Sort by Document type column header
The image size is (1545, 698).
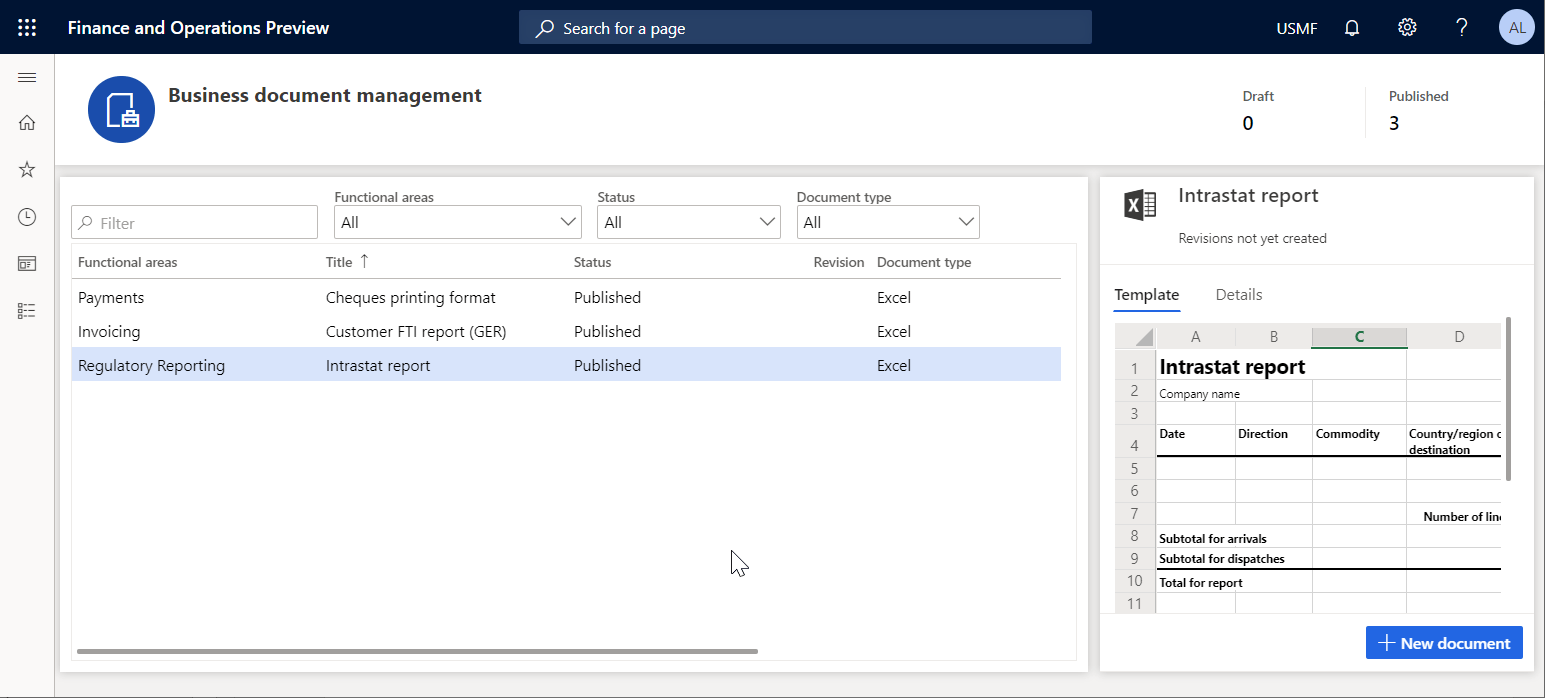coord(924,262)
